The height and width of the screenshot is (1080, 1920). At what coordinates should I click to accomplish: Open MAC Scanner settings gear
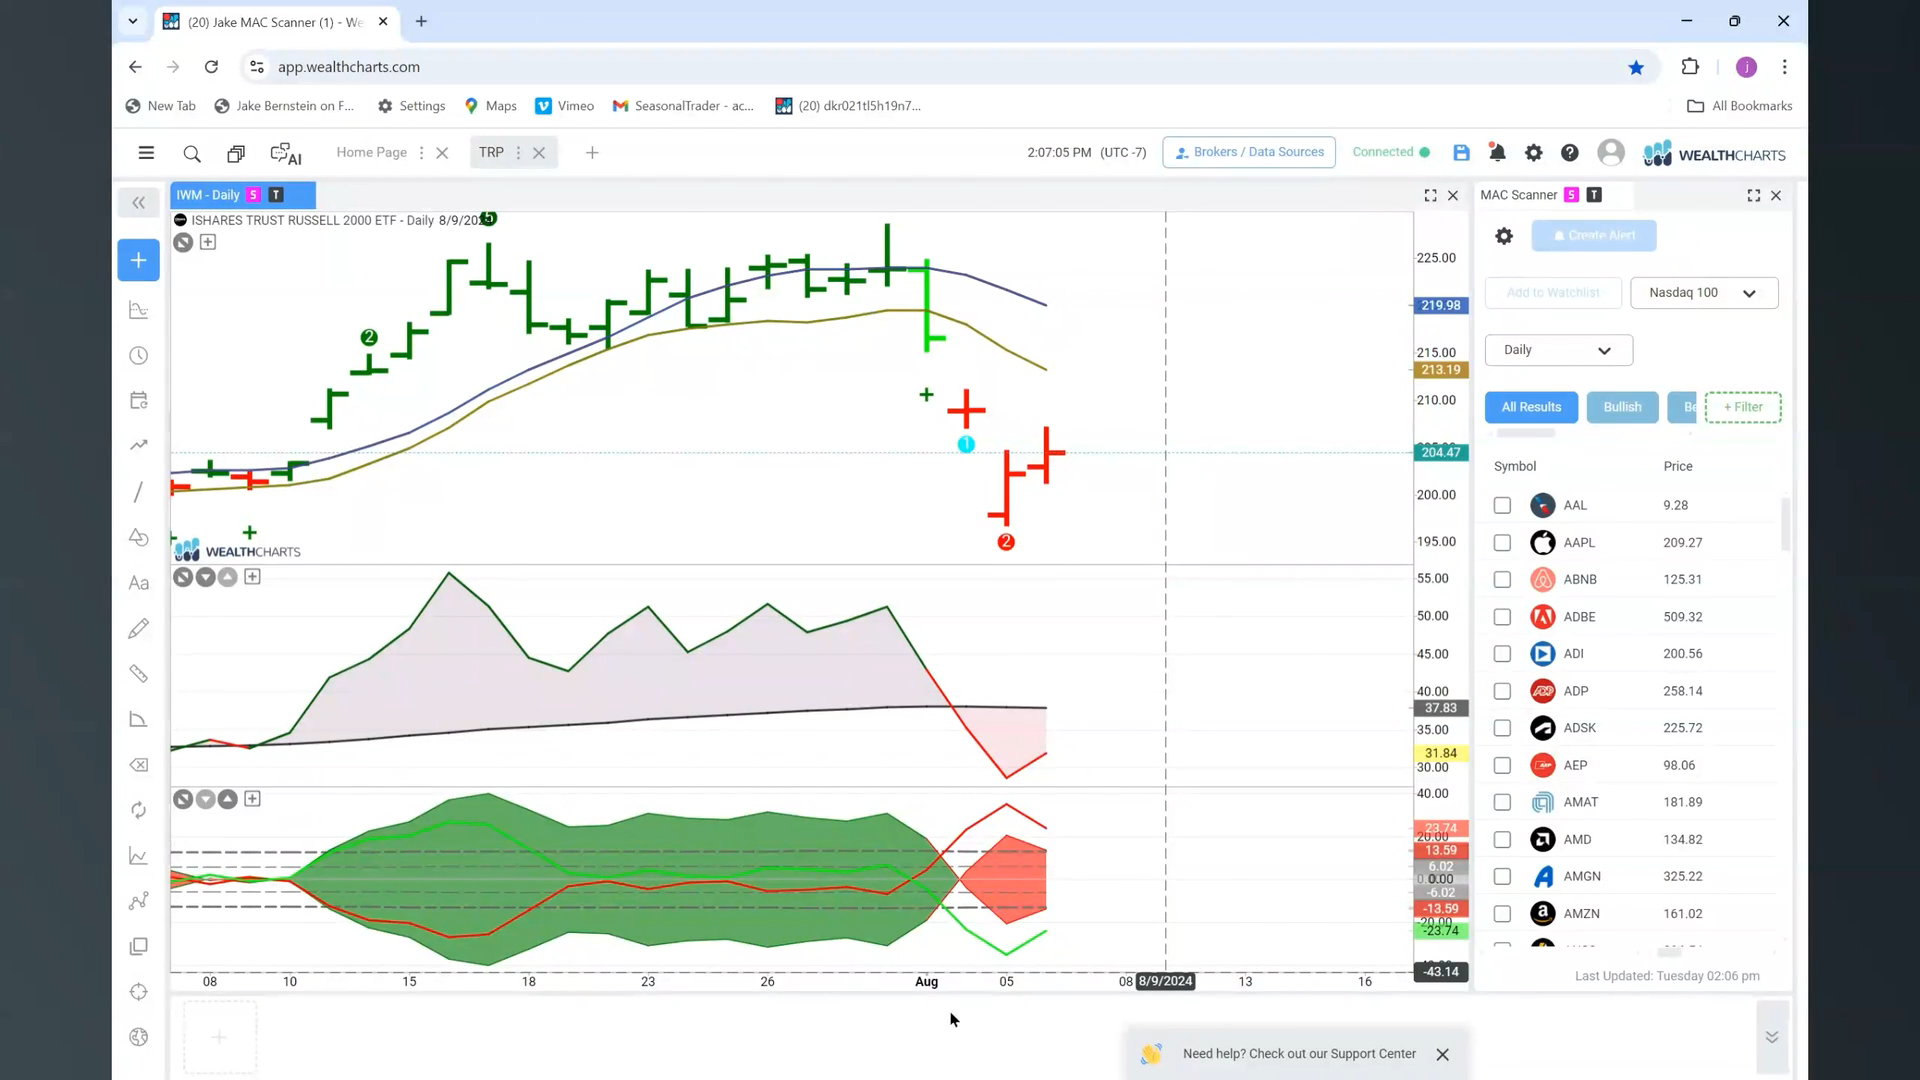(x=1504, y=236)
